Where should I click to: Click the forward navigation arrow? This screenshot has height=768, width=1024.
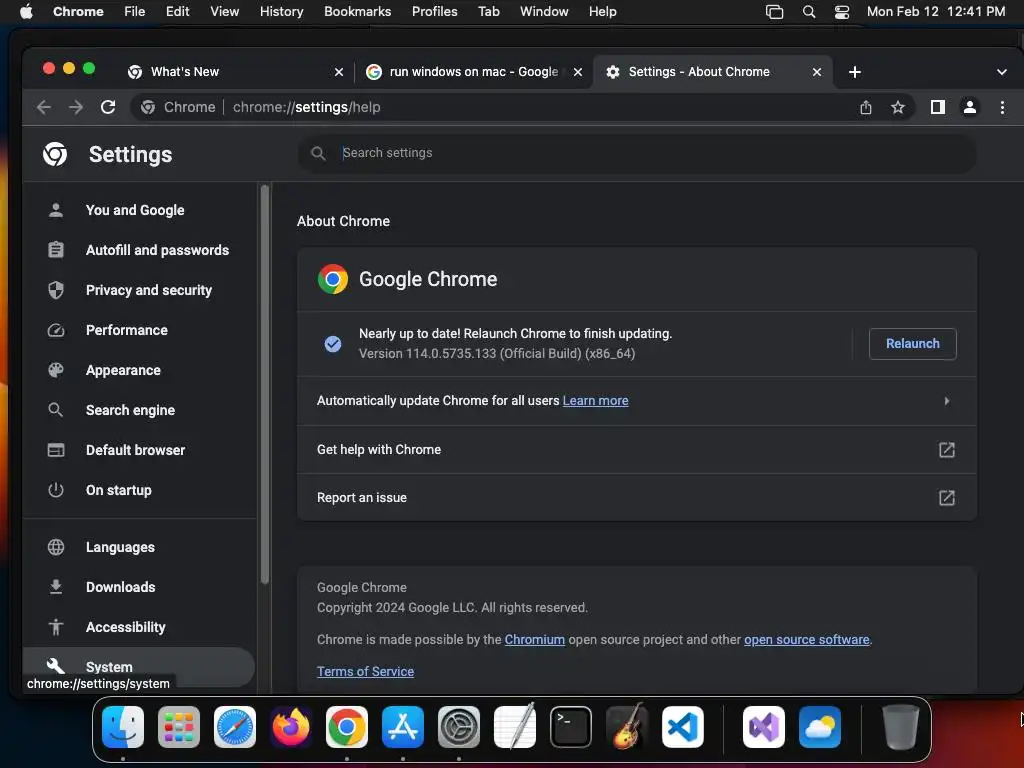76,107
